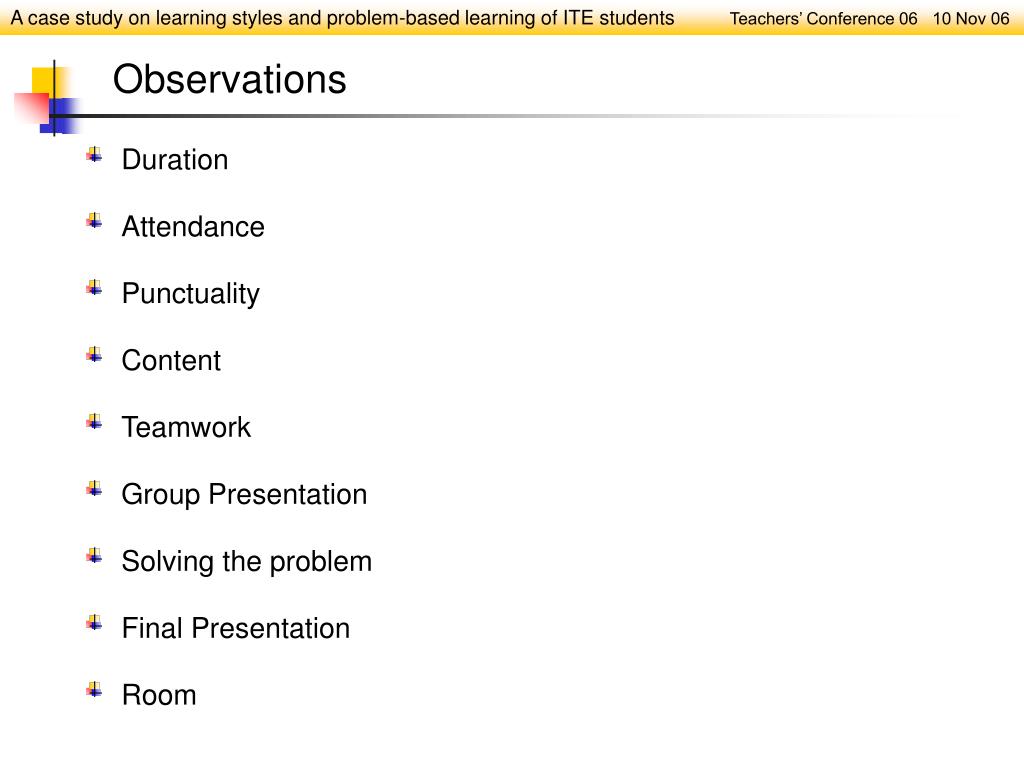The image size is (1024, 768).
Task: Click the bullet icon beside Punctuality
Action: 94,289
